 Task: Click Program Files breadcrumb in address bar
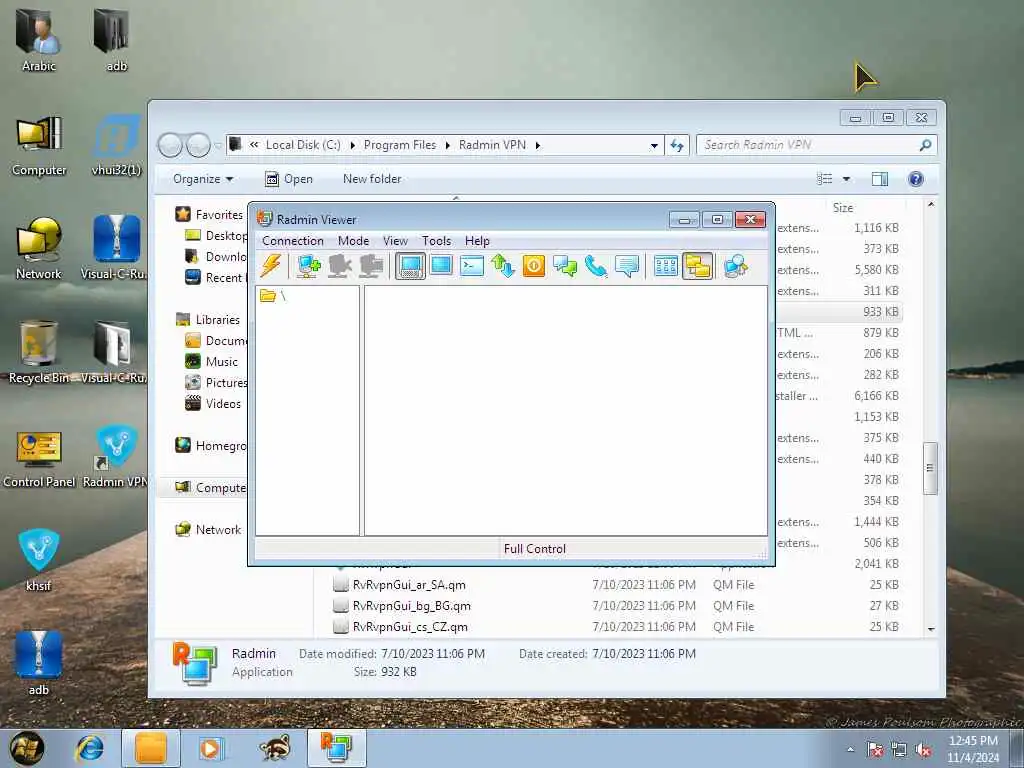[x=400, y=145]
